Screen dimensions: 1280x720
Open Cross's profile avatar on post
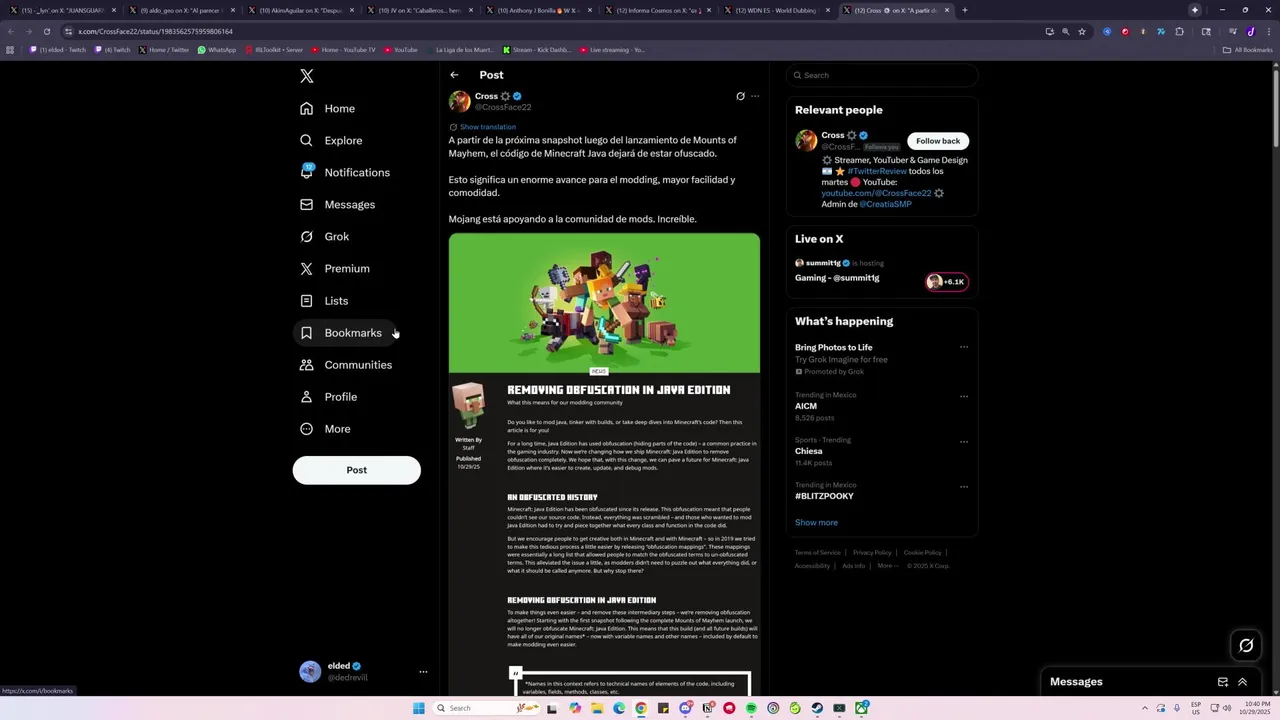[460, 101]
